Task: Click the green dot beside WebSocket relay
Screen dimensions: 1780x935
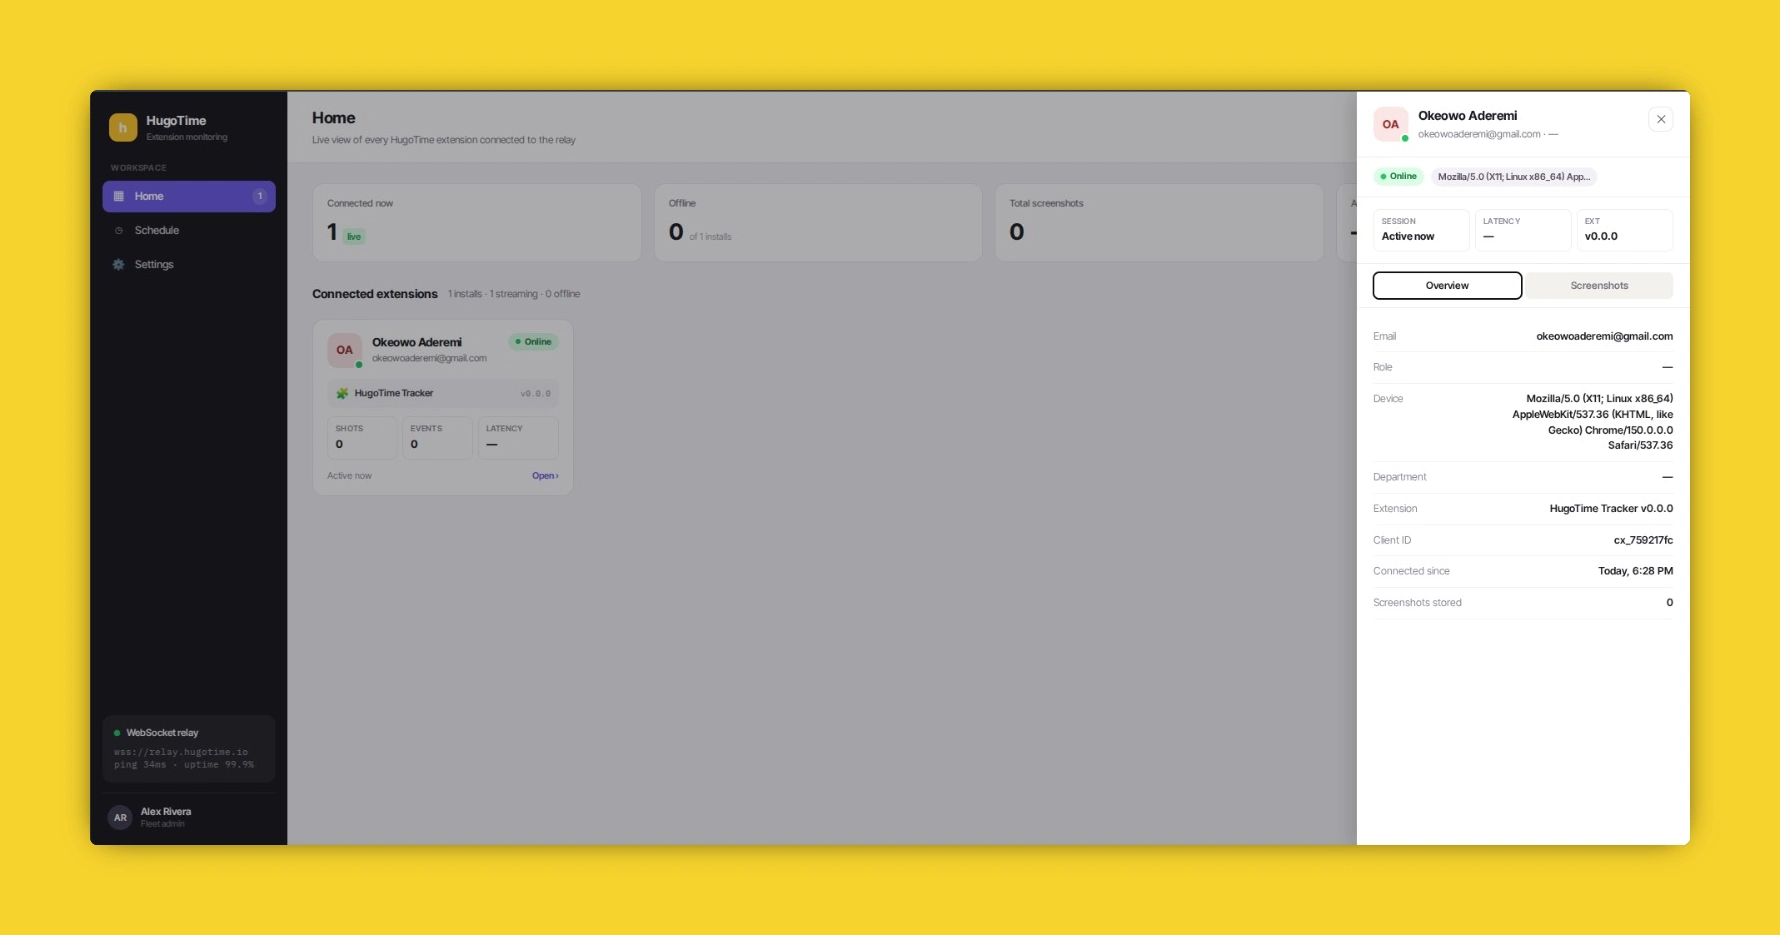Action: 117,733
